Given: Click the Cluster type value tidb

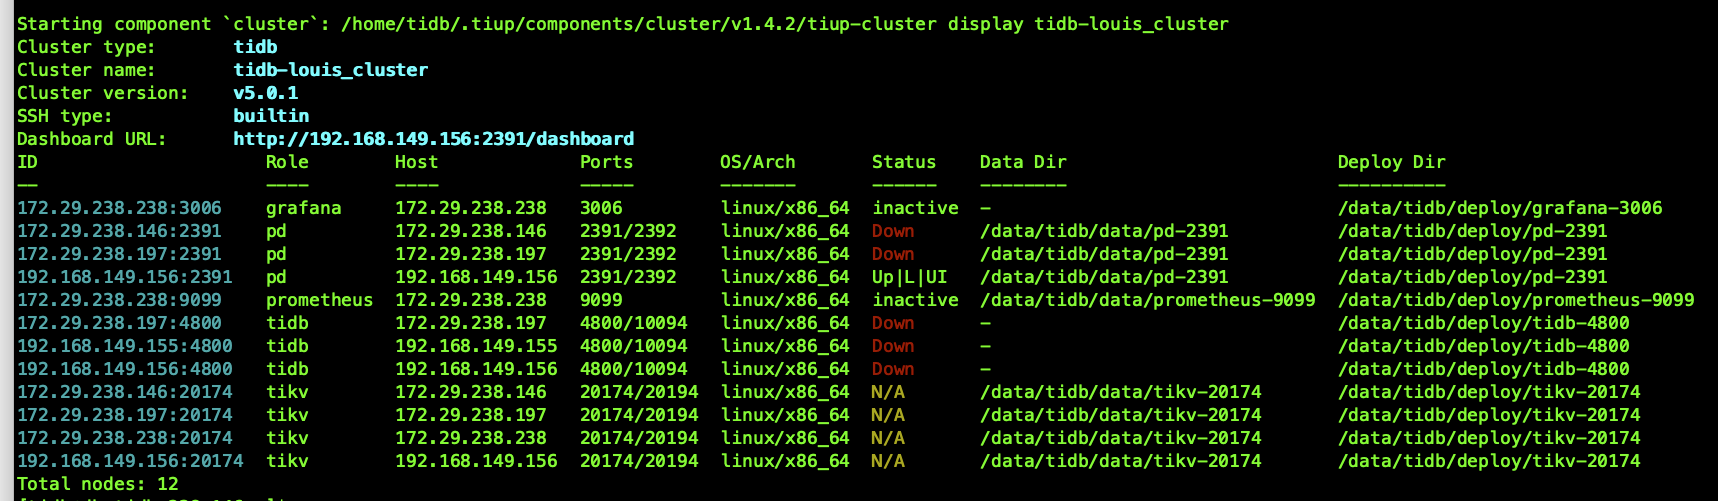Looking at the screenshot, I should [255, 47].
